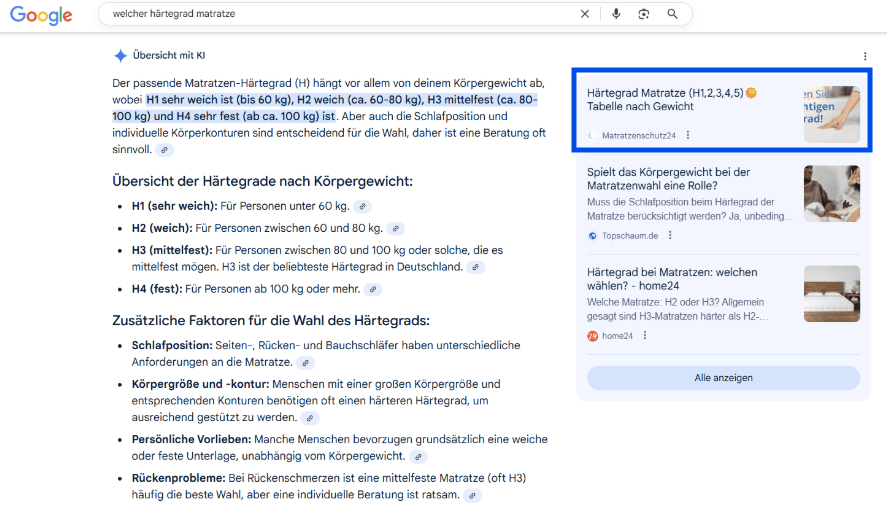
Task: Click heading 'Zusätzliche Faktoren für die Wahl des Härtegrads:'
Action: 271,321
